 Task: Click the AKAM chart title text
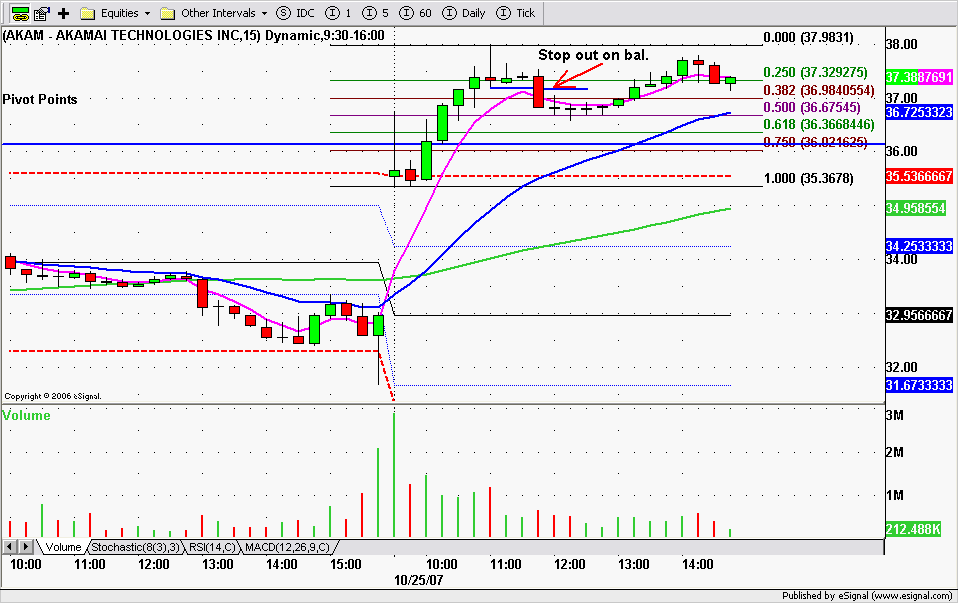click(x=194, y=35)
